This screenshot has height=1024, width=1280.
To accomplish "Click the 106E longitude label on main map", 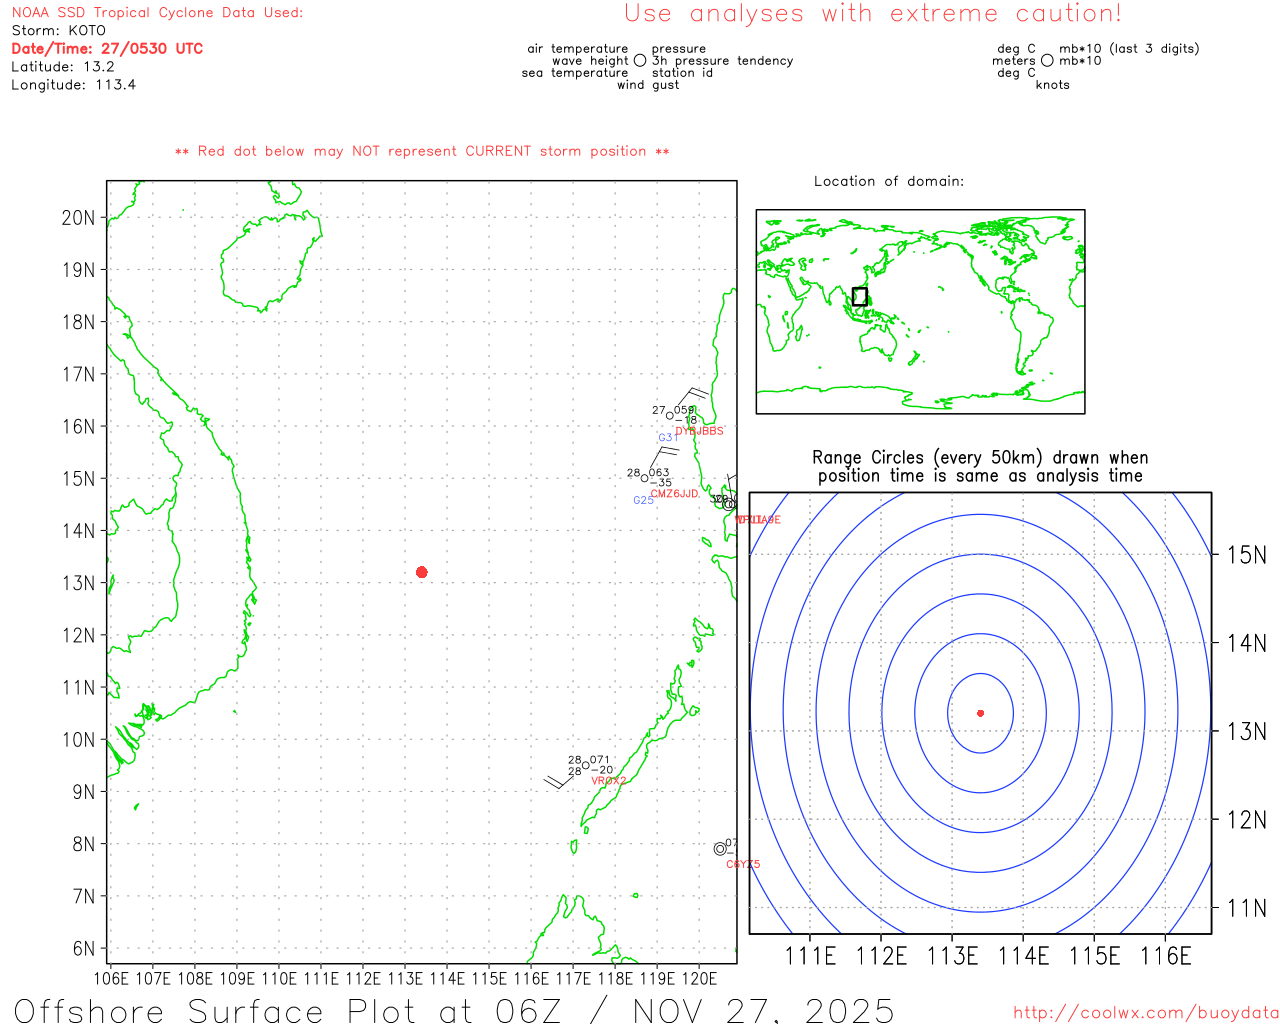I will tap(111, 978).
